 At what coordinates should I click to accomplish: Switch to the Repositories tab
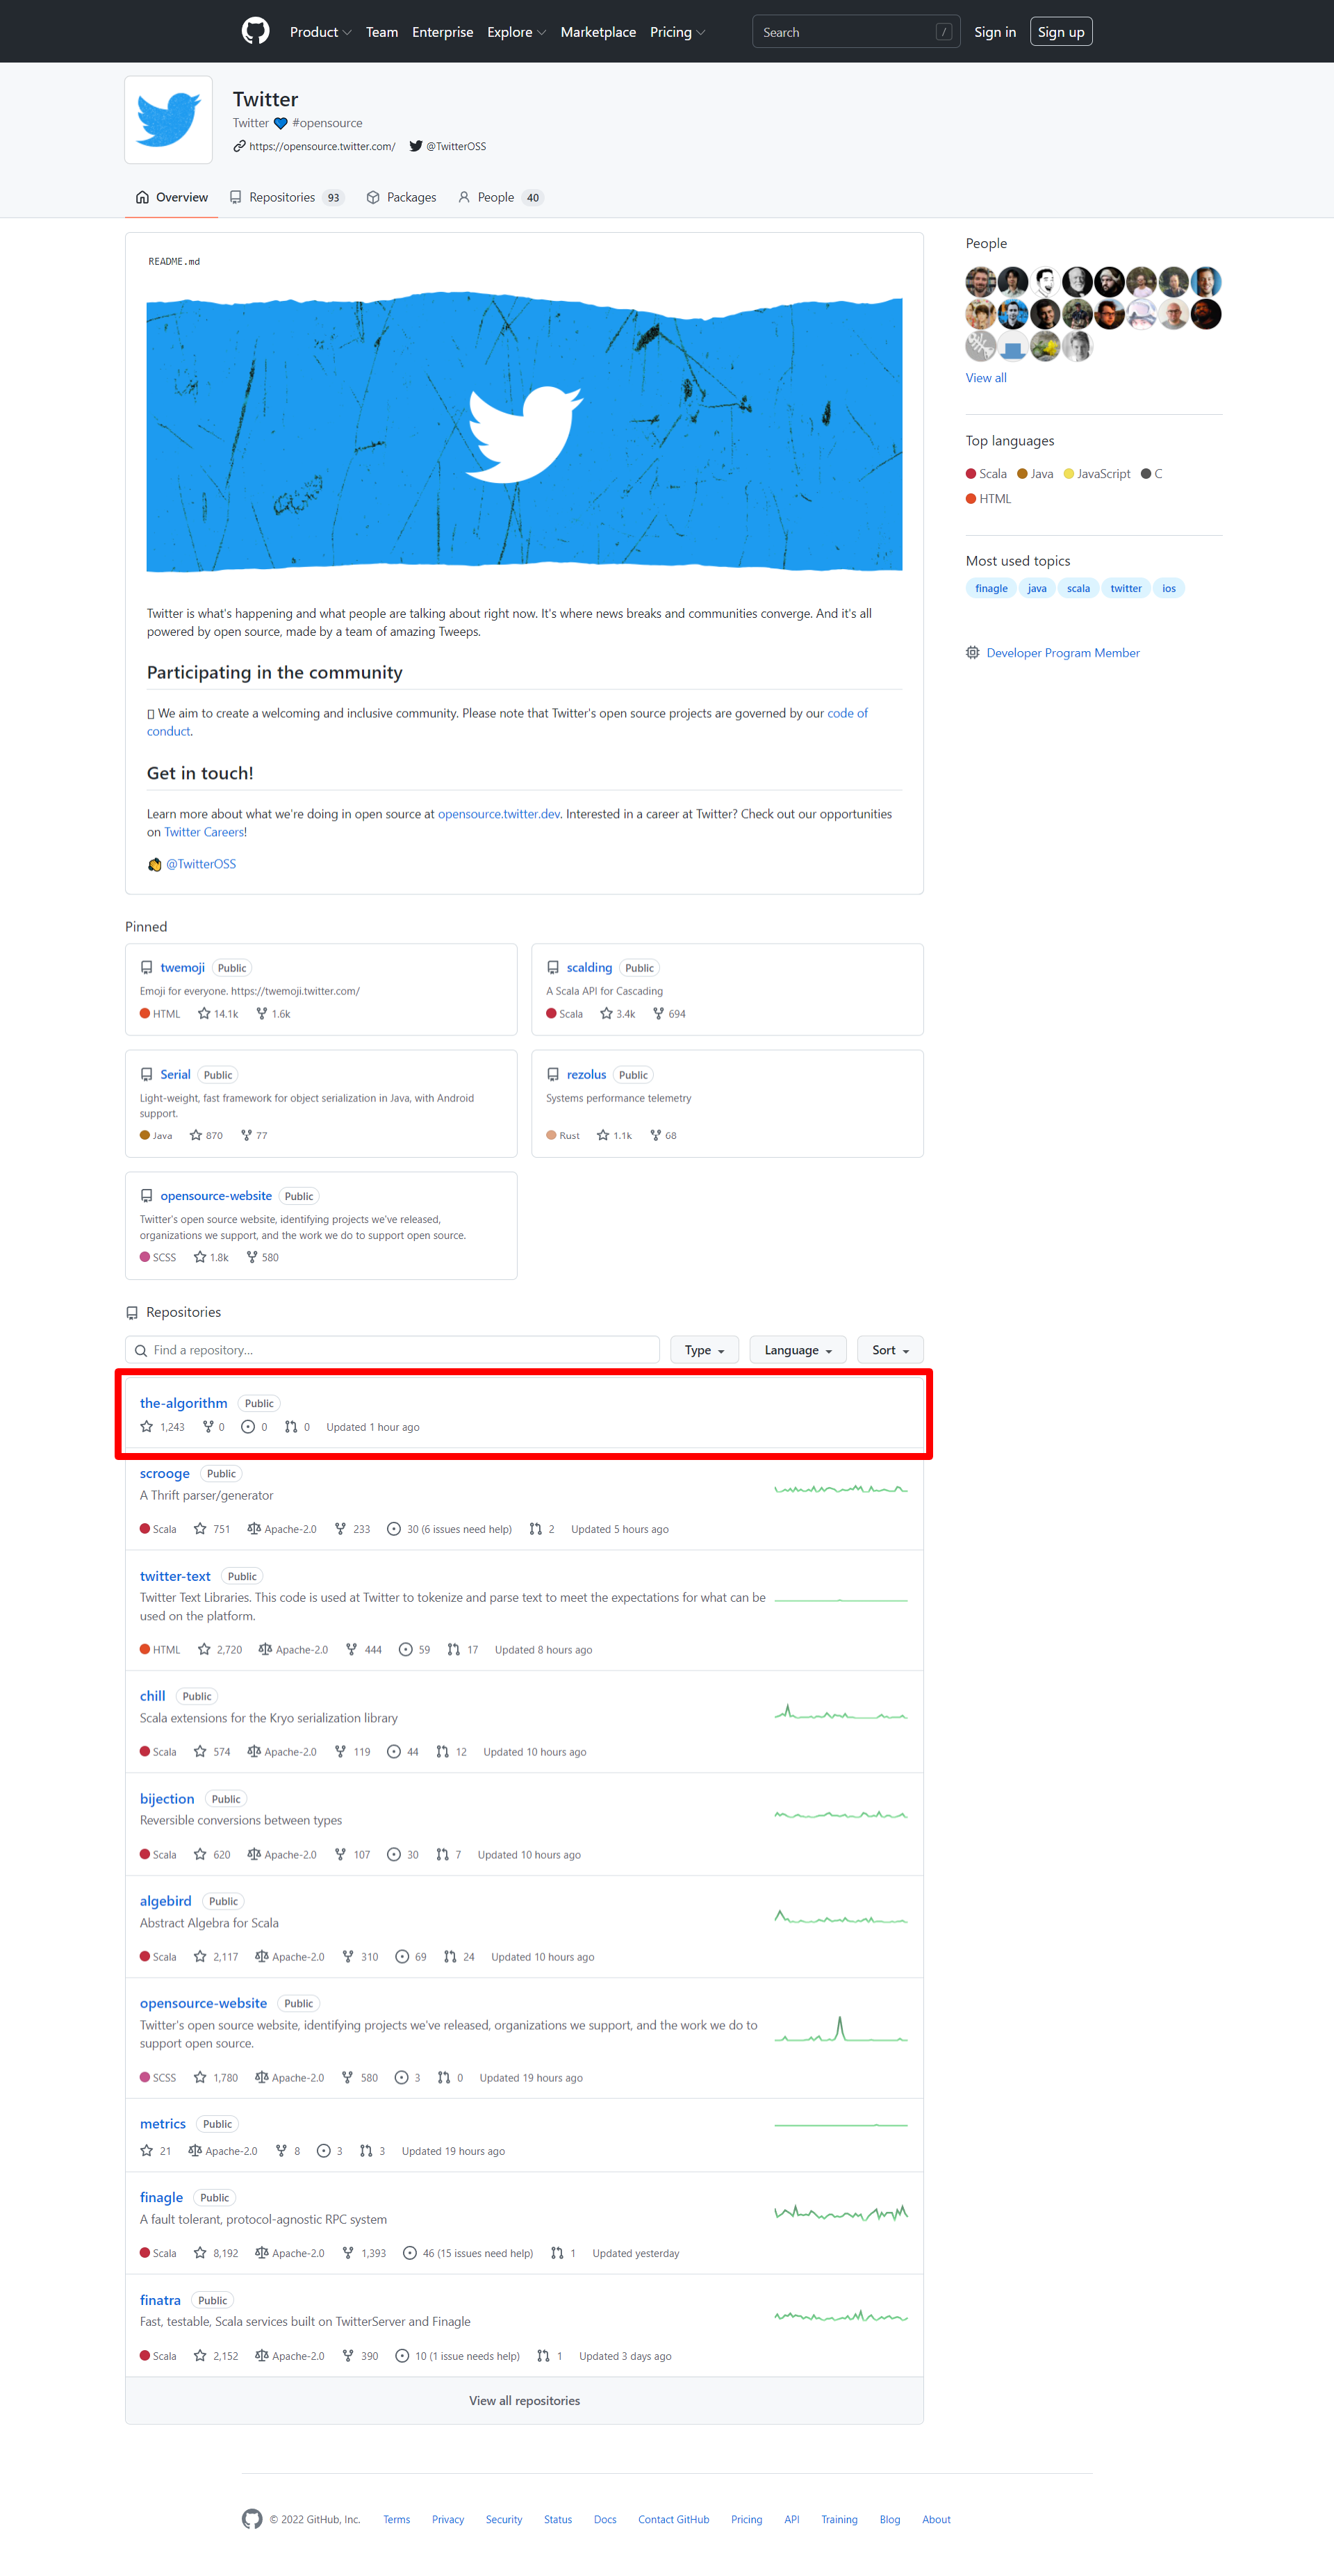pyautogui.click(x=287, y=198)
